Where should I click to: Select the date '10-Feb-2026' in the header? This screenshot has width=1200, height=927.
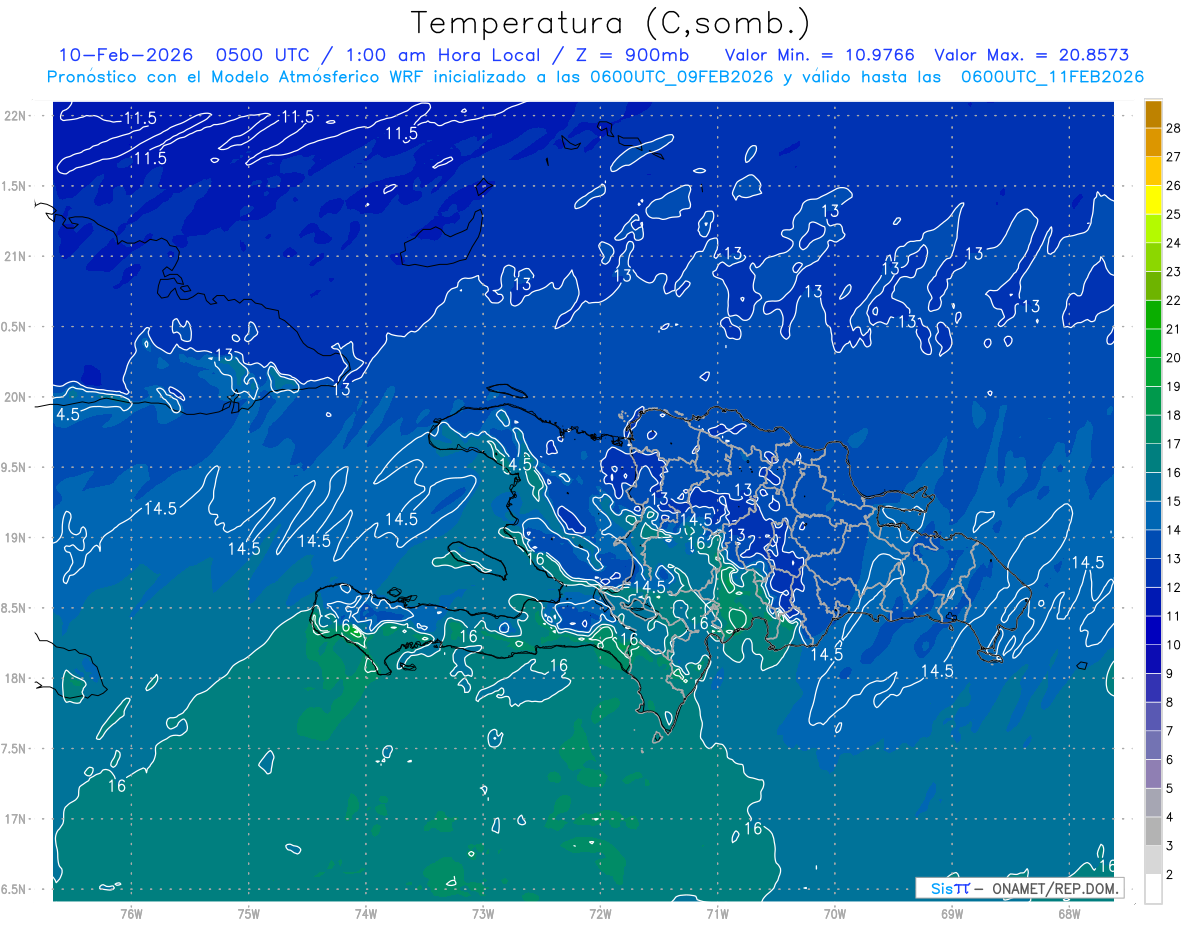tap(125, 55)
